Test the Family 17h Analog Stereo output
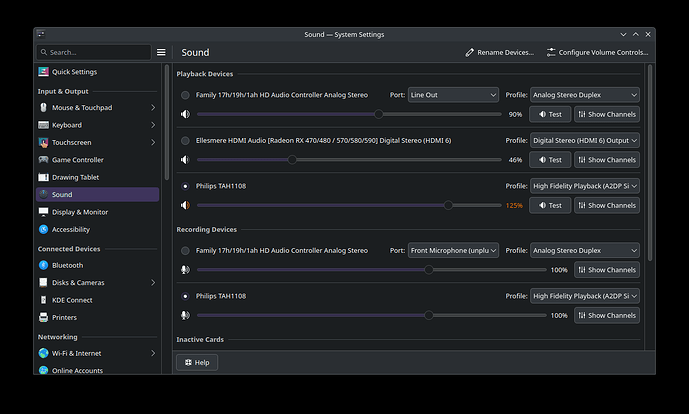The image size is (689, 414). (x=550, y=114)
